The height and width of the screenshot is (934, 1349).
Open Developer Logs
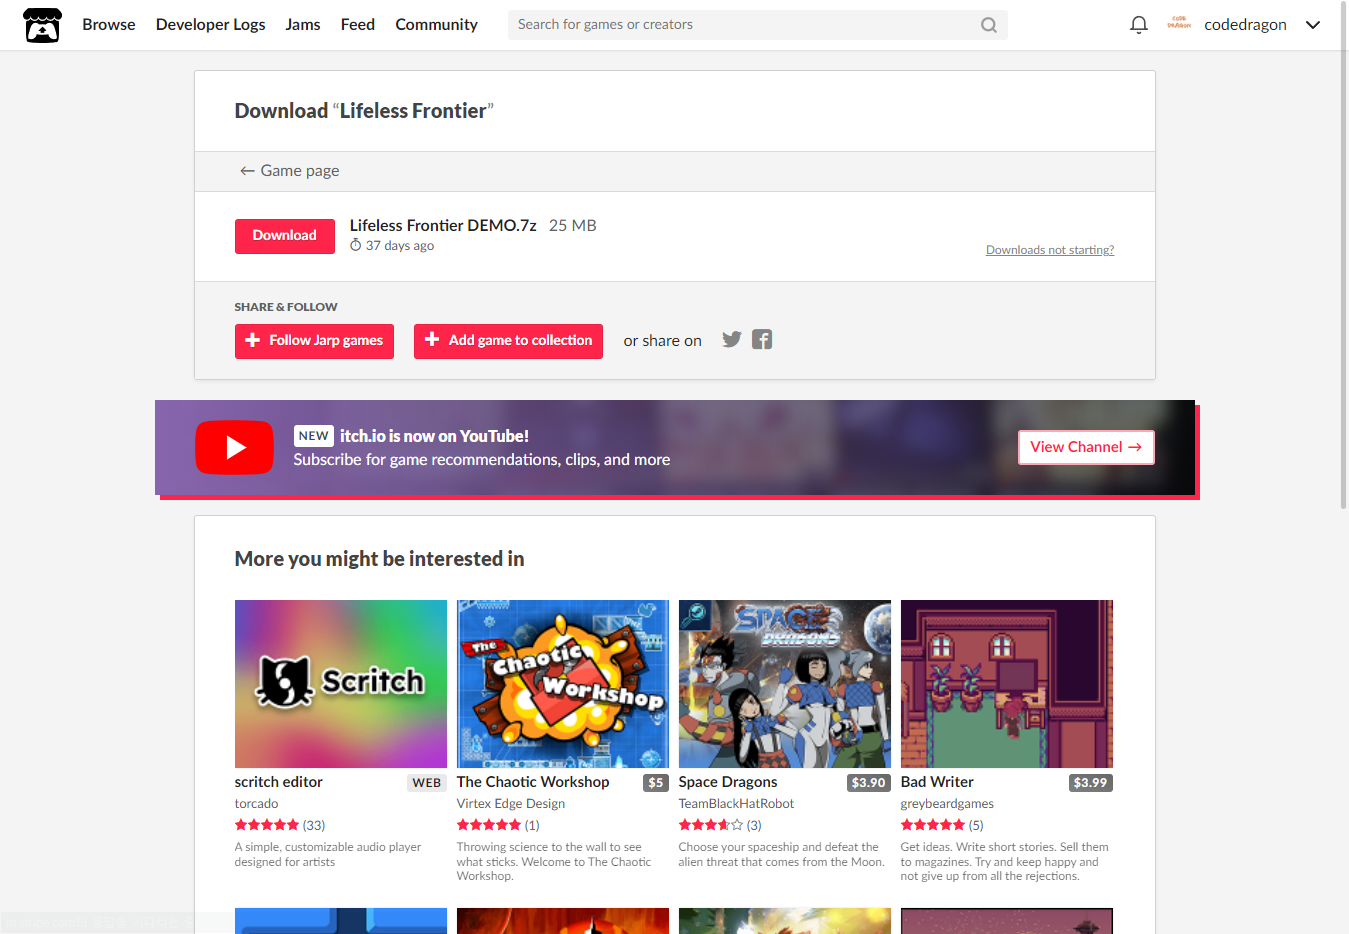(x=211, y=25)
